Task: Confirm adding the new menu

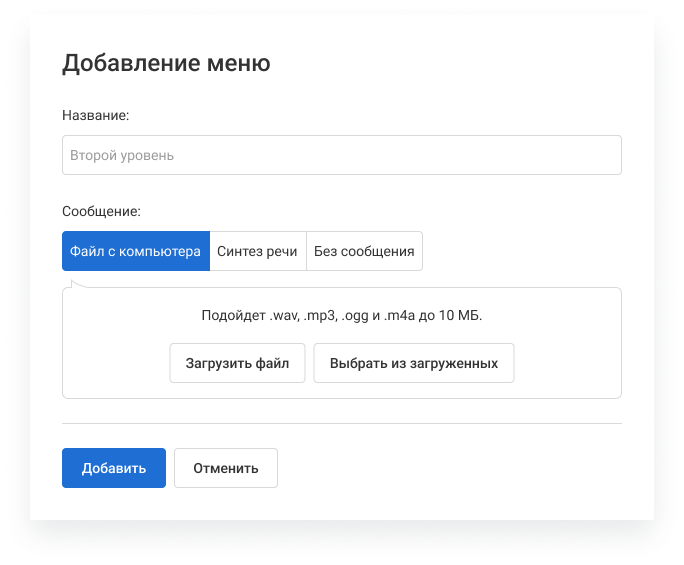Action: click(x=114, y=468)
